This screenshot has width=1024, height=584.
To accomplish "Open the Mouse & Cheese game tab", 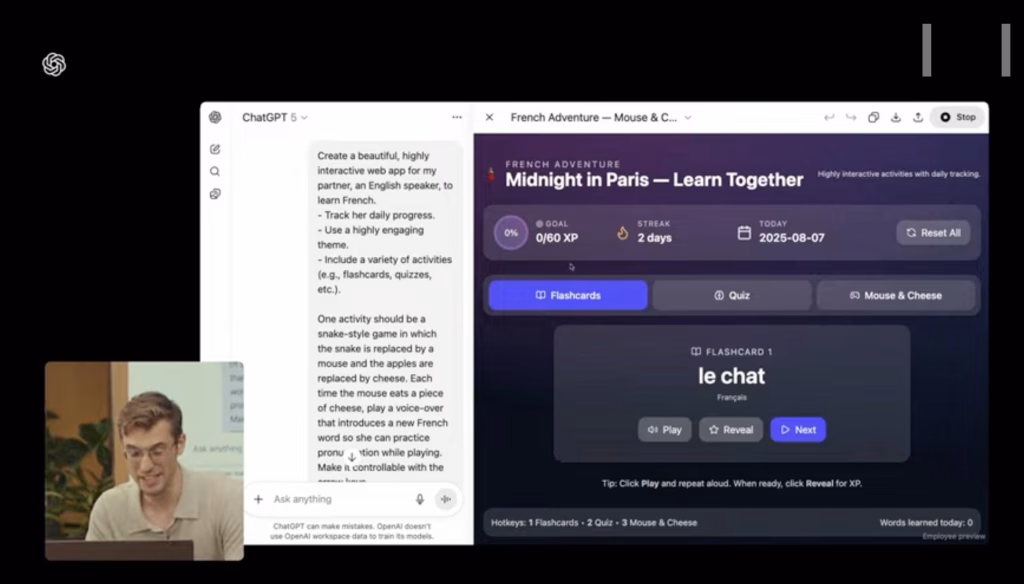I will click(896, 295).
